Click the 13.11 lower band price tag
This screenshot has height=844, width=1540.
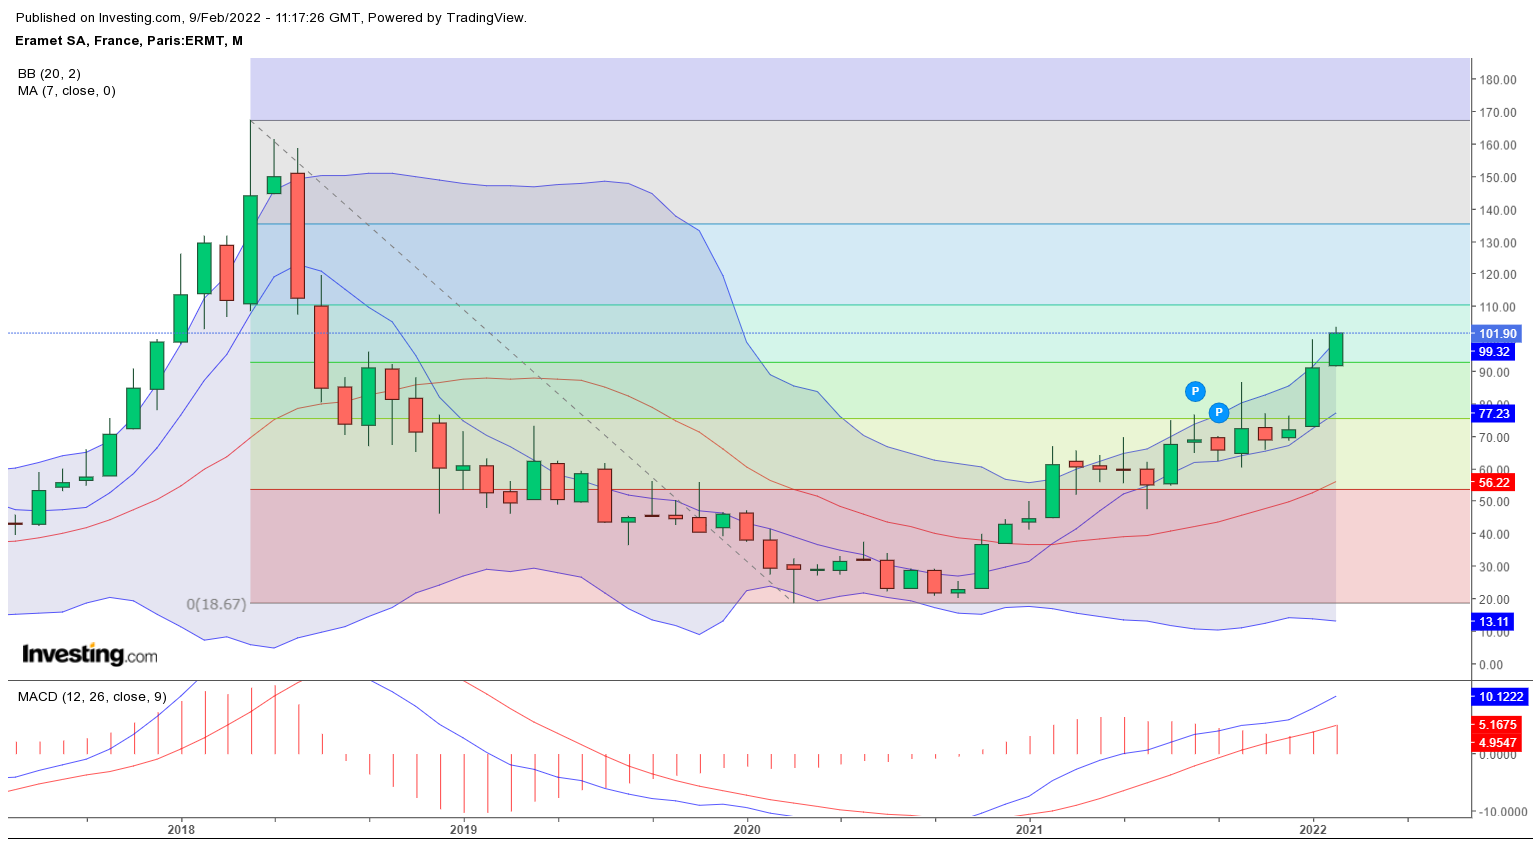(x=1494, y=622)
